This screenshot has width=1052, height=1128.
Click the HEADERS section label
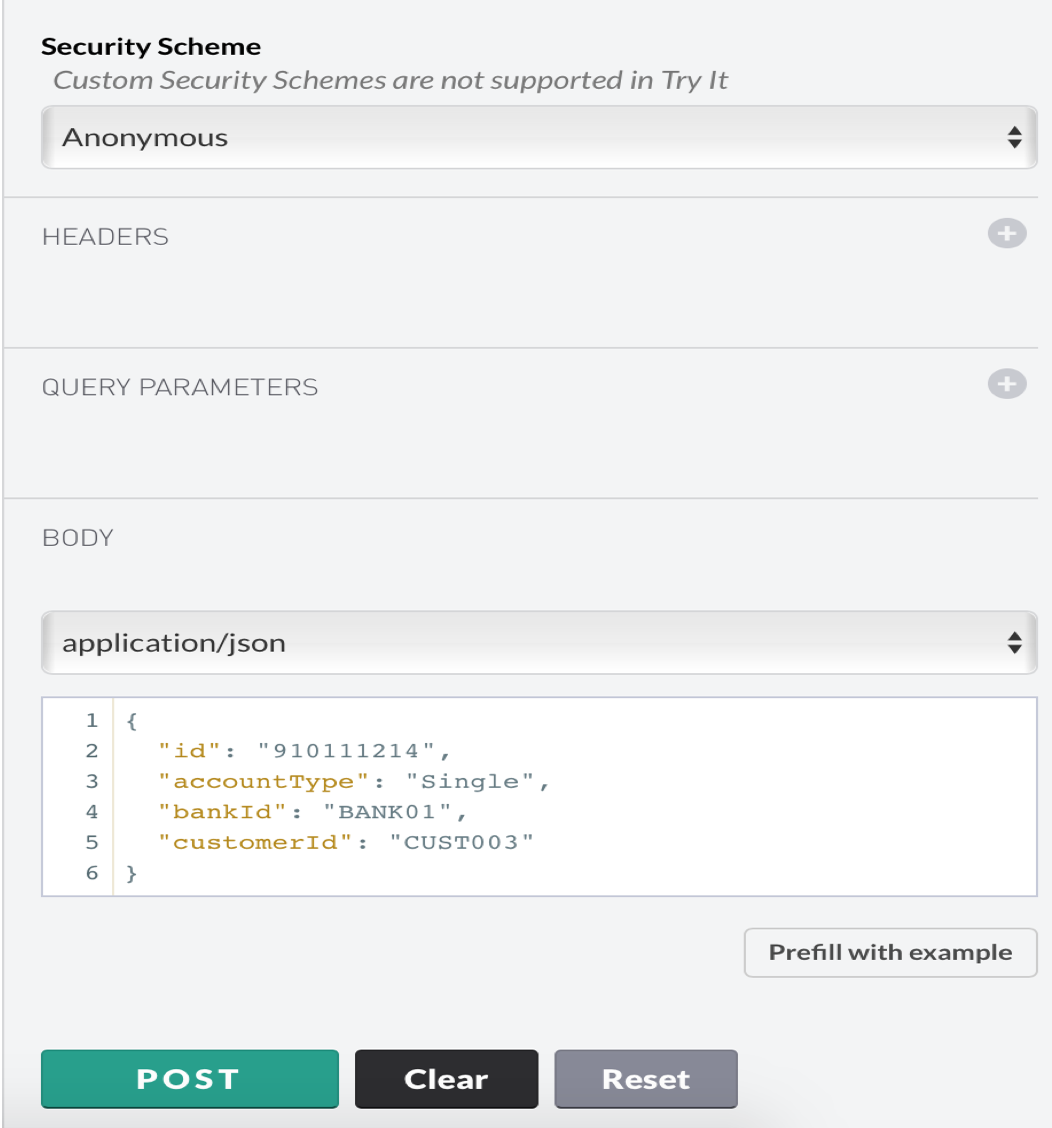tap(105, 237)
